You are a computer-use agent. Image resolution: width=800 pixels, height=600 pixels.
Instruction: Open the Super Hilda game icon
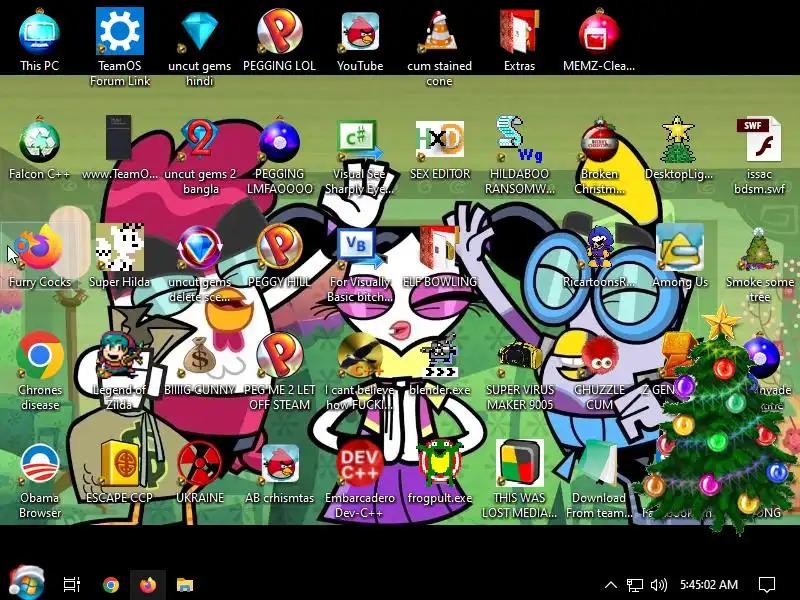point(119,247)
